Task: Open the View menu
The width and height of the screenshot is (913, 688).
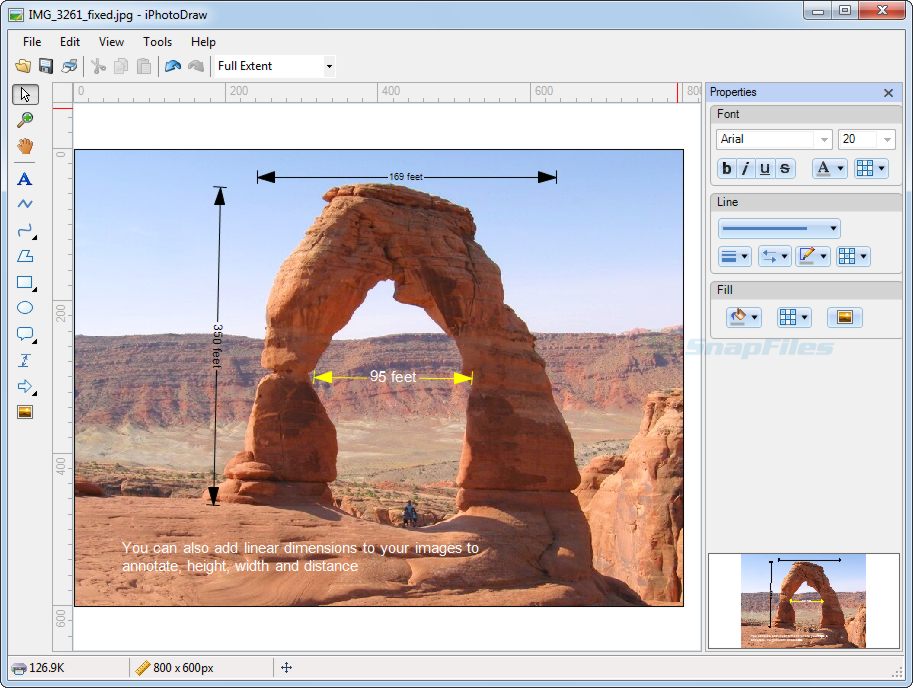Action: coord(111,42)
